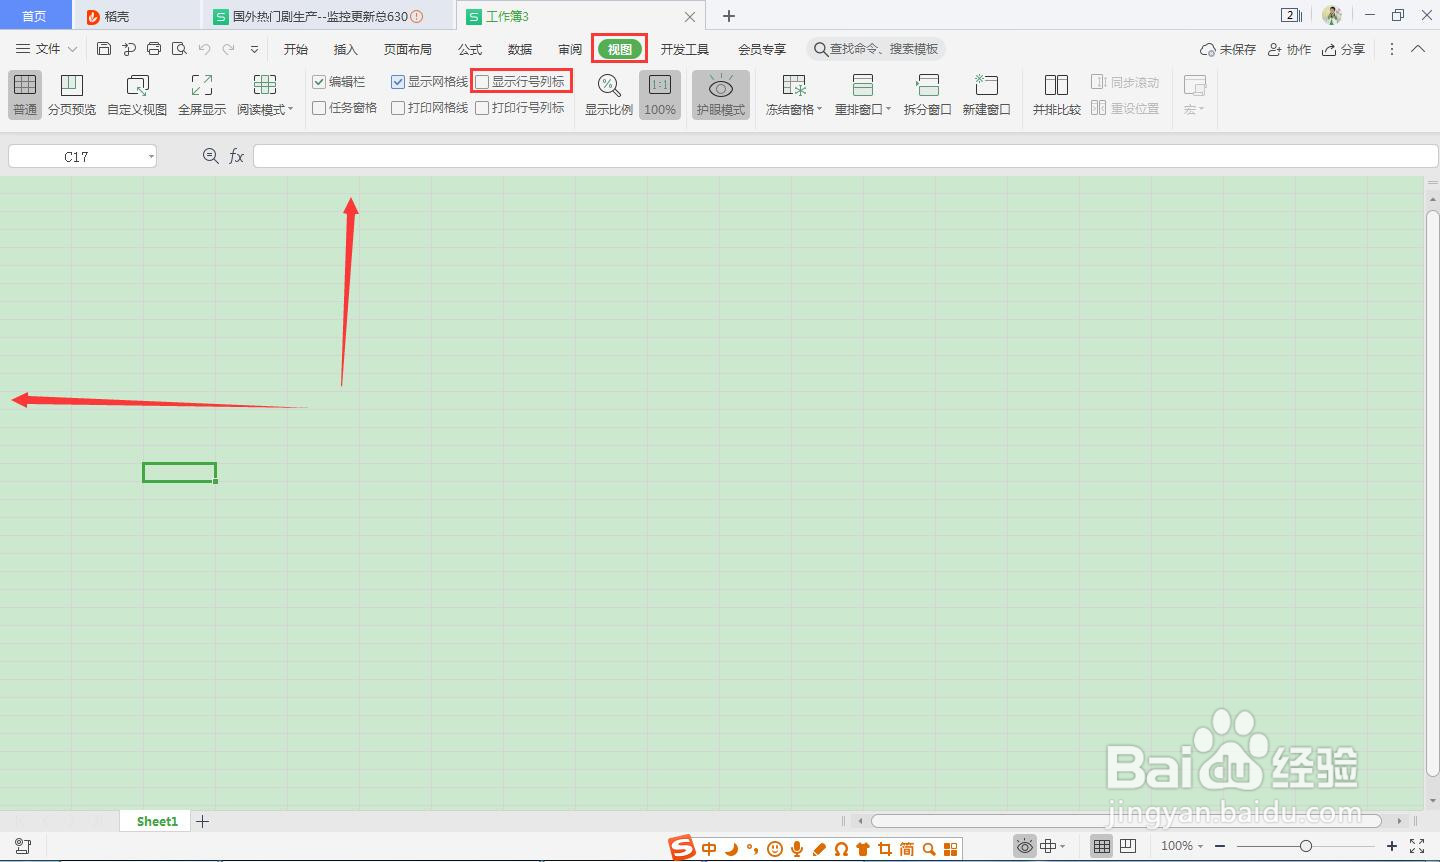The height and width of the screenshot is (862, 1440).
Task: Open the 数据 ribbon tab
Action: (520, 49)
